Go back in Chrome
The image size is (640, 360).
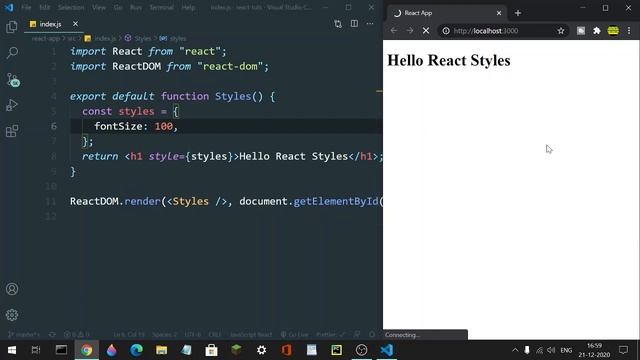coord(393,31)
